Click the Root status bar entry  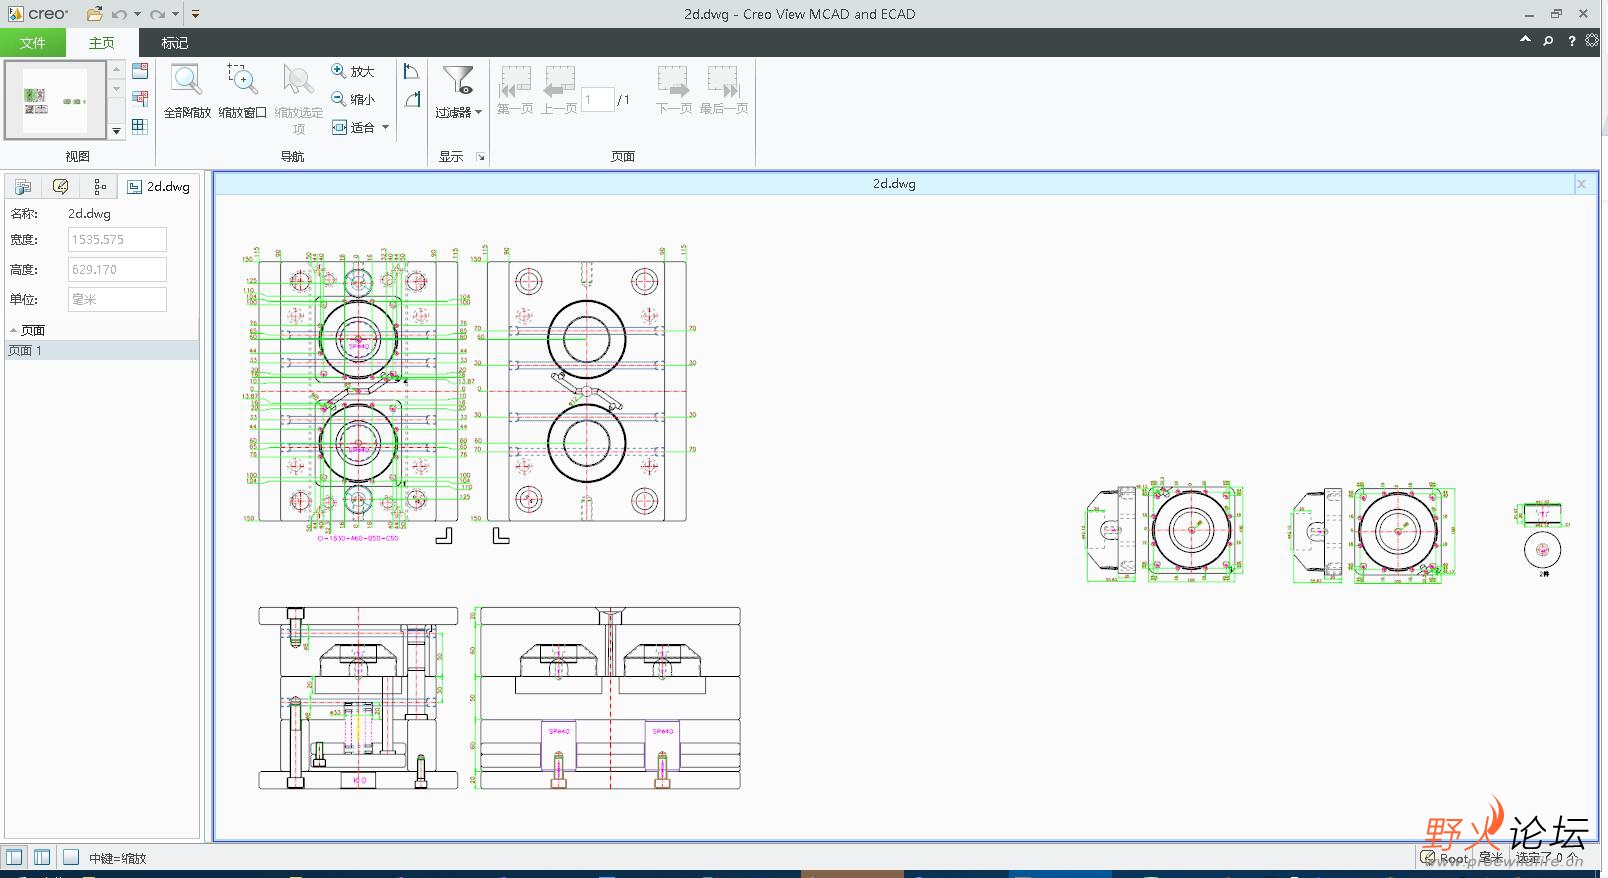coord(1445,858)
